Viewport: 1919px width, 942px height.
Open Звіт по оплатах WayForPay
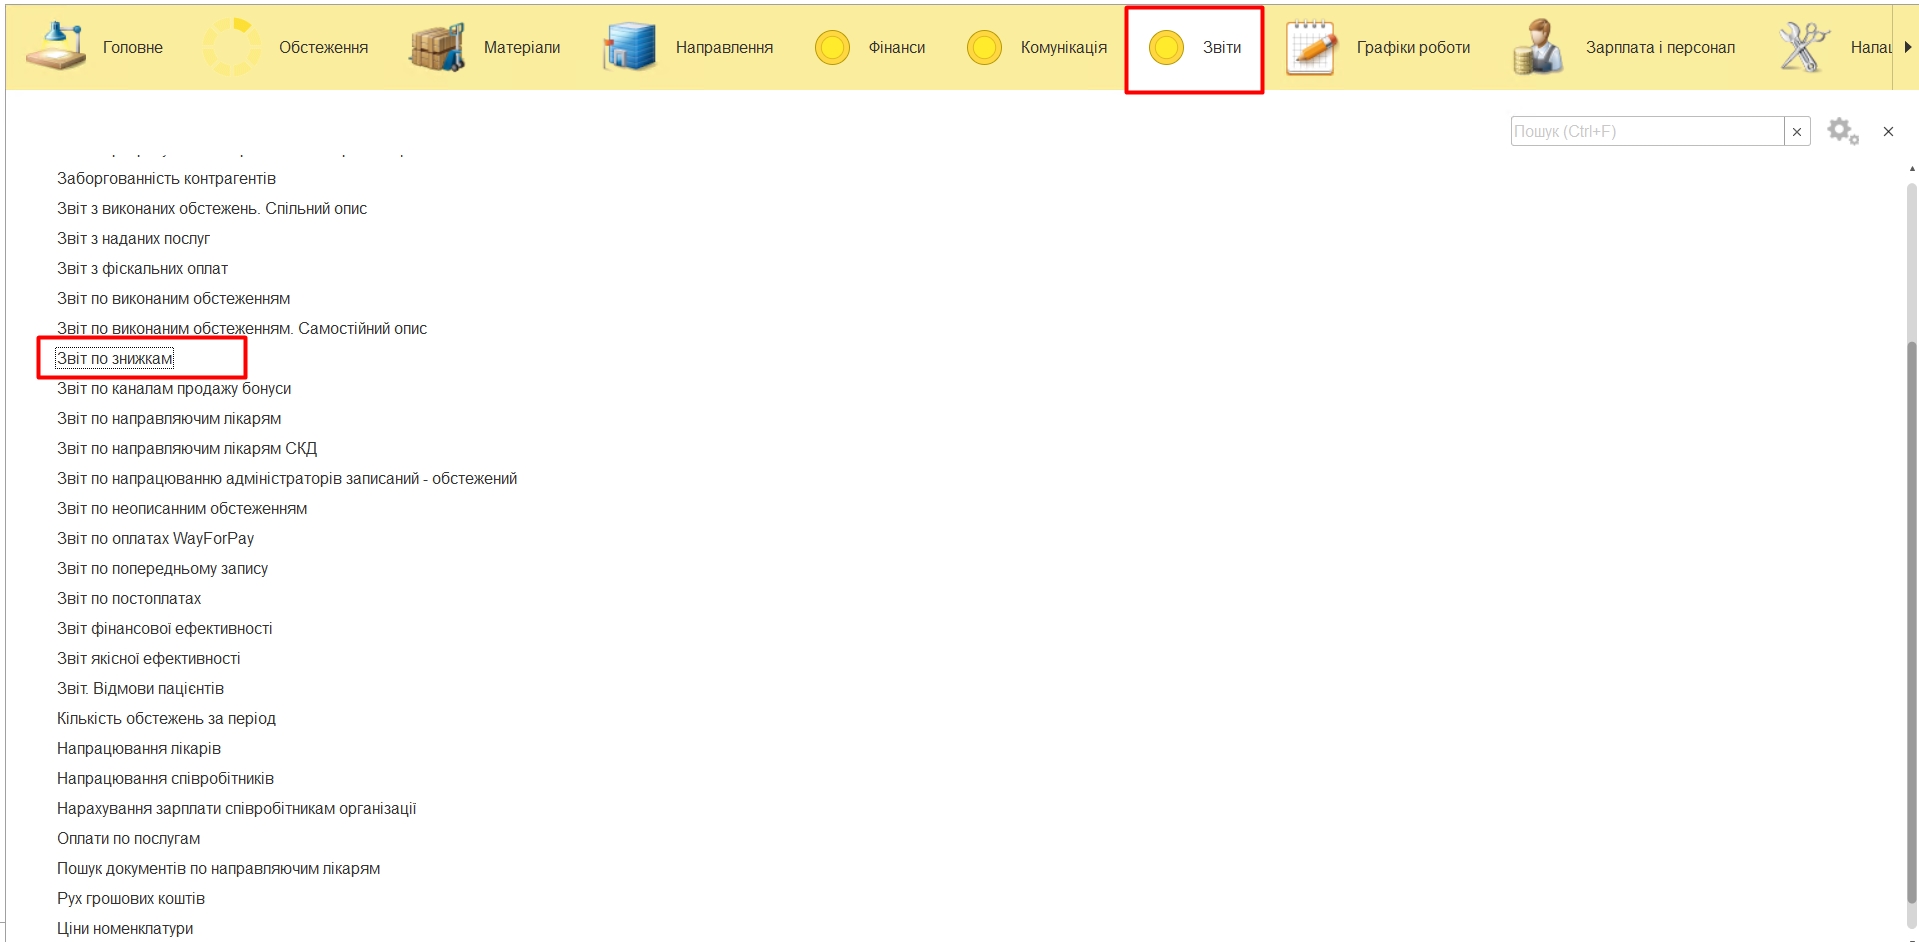[155, 539]
